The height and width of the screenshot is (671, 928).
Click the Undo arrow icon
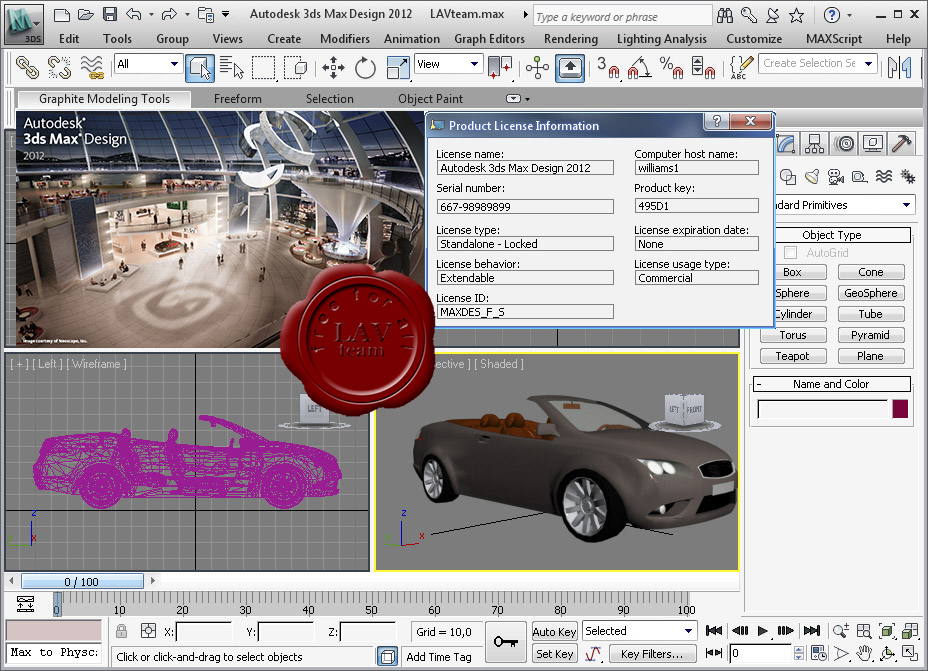(x=134, y=14)
